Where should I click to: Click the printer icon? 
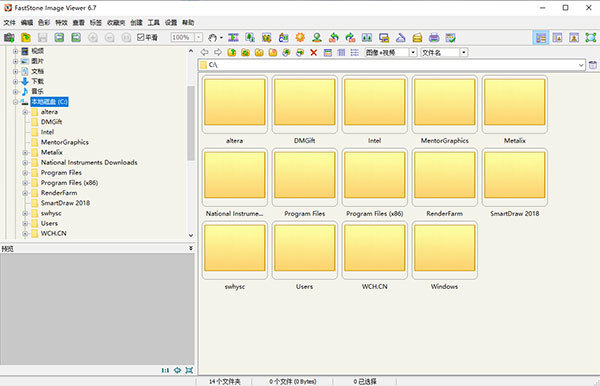pyautogui.click(x=434, y=37)
